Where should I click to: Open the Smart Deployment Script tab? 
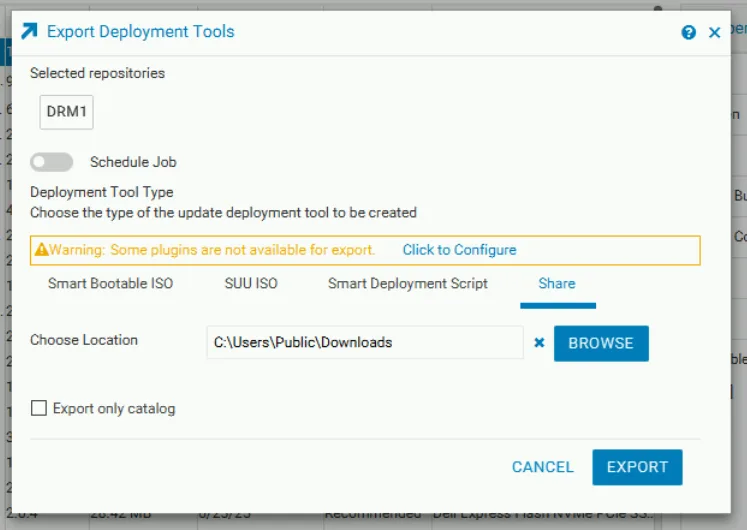pos(408,284)
